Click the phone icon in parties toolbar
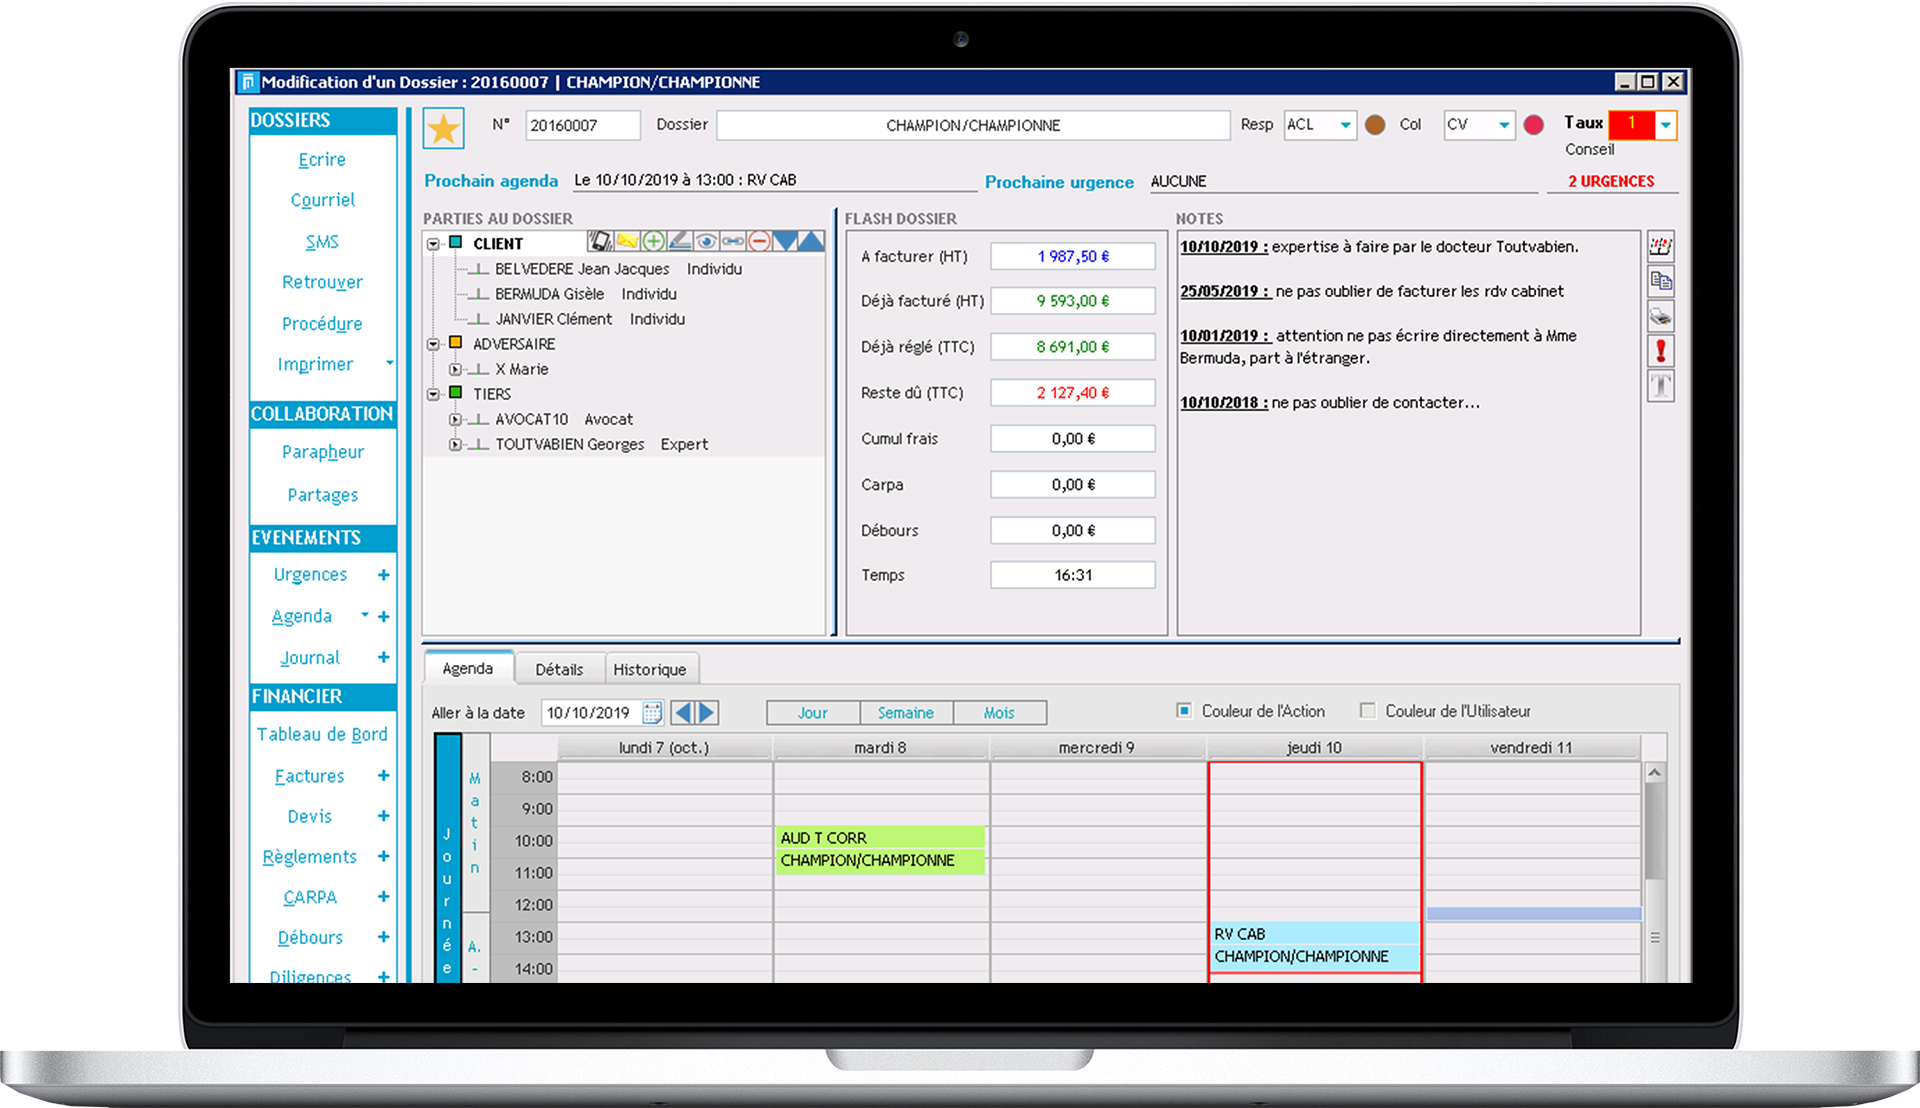The image size is (1920, 1108). (599, 241)
